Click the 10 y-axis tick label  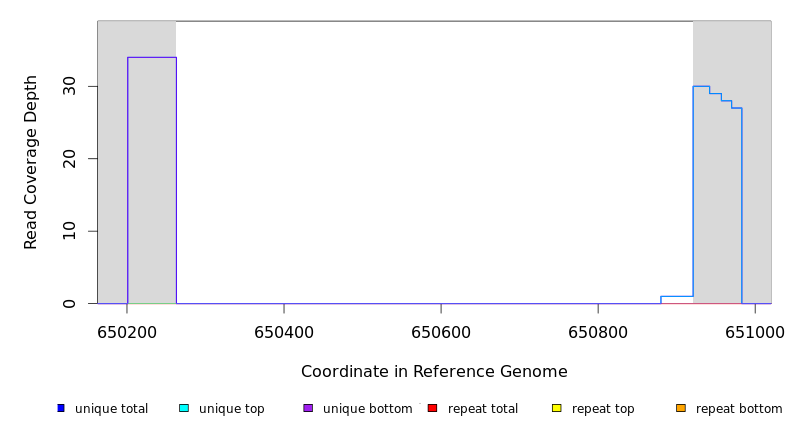pyautogui.click(x=69, y=231)
